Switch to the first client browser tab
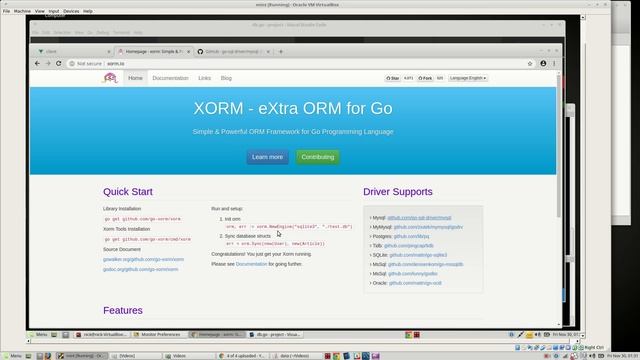The width and height of the screenshot is (640, 360). pos(73,52)
